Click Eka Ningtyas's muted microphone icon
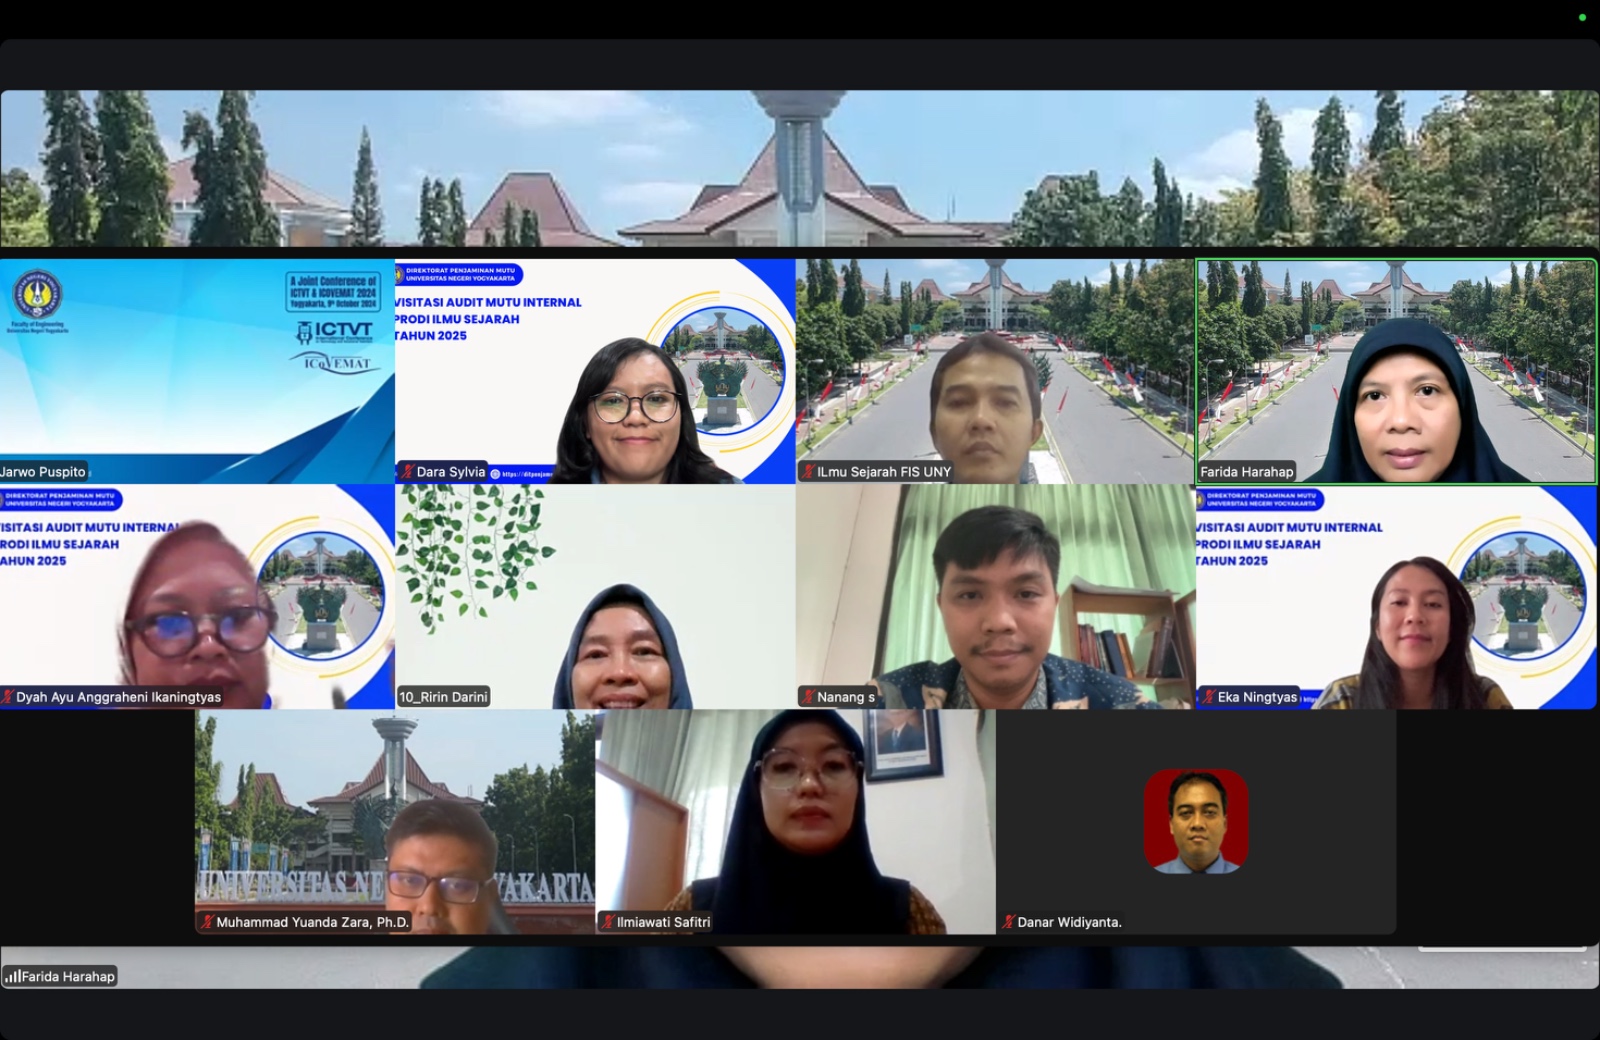 pyautogui.click(x=1208, y=697)
